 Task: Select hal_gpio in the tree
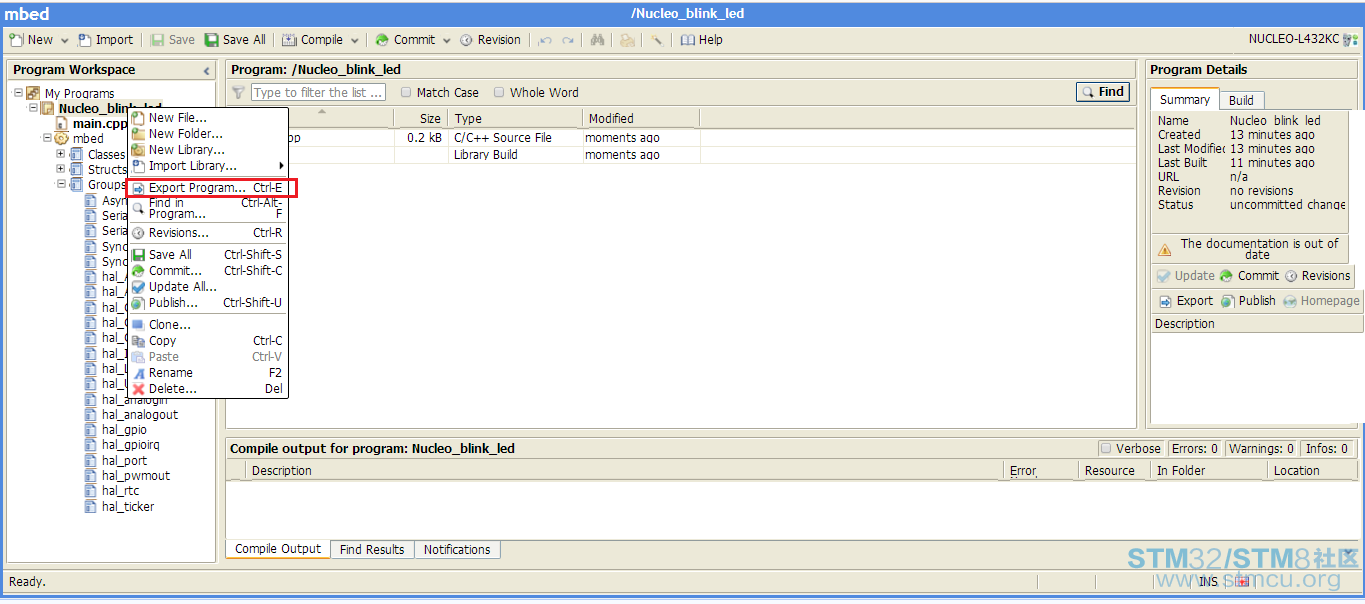(124, 430)
